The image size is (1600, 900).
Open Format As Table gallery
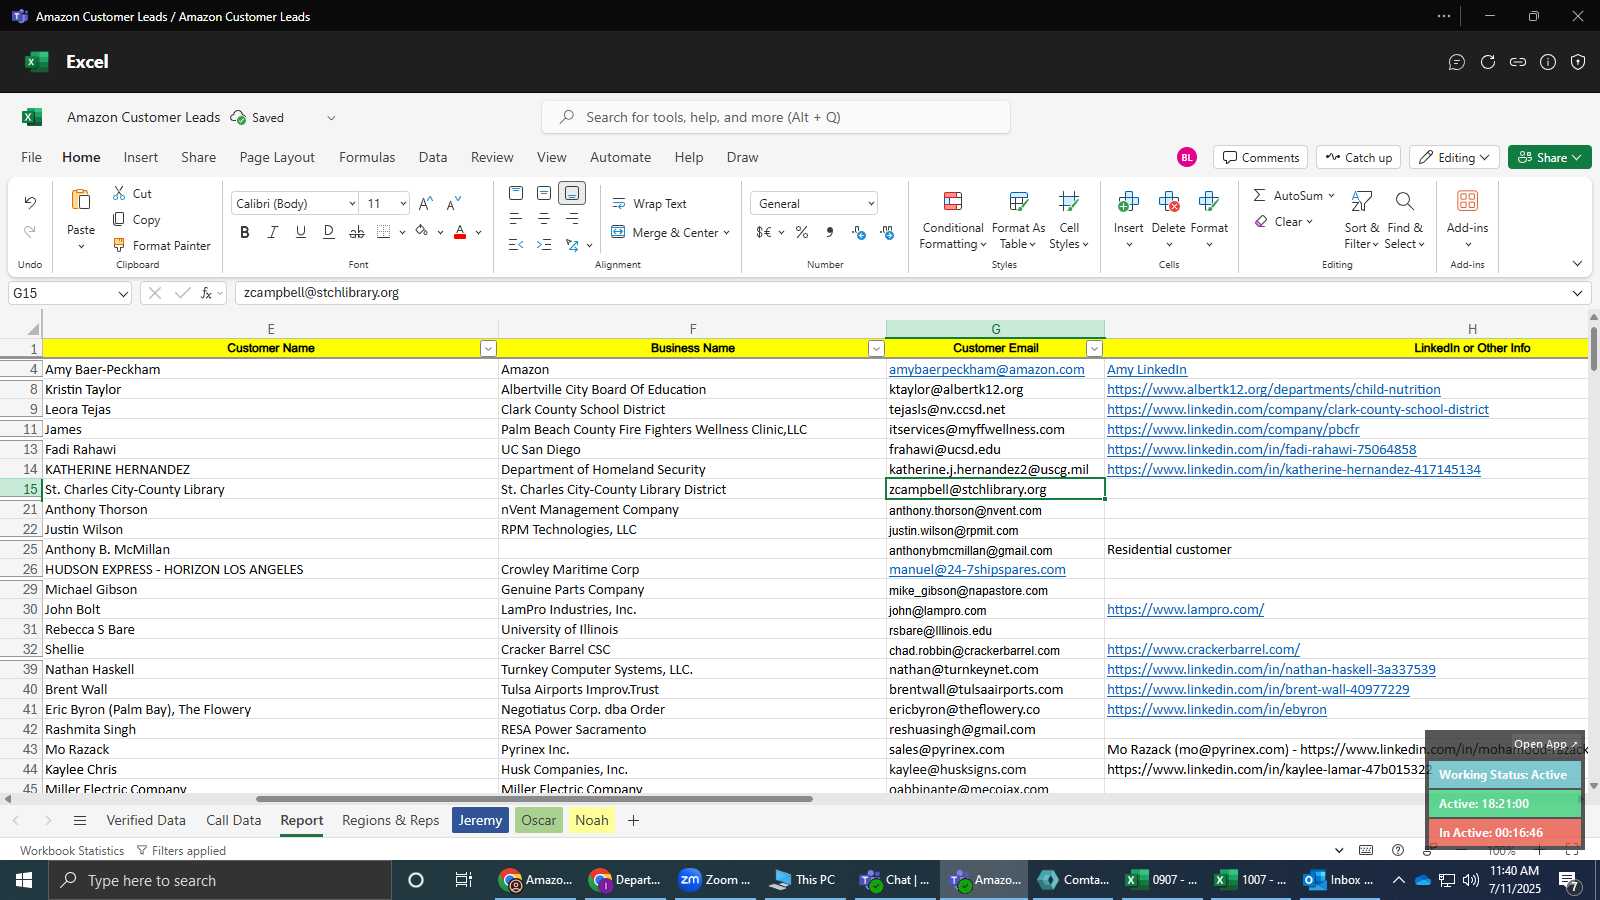point(1018,220)
